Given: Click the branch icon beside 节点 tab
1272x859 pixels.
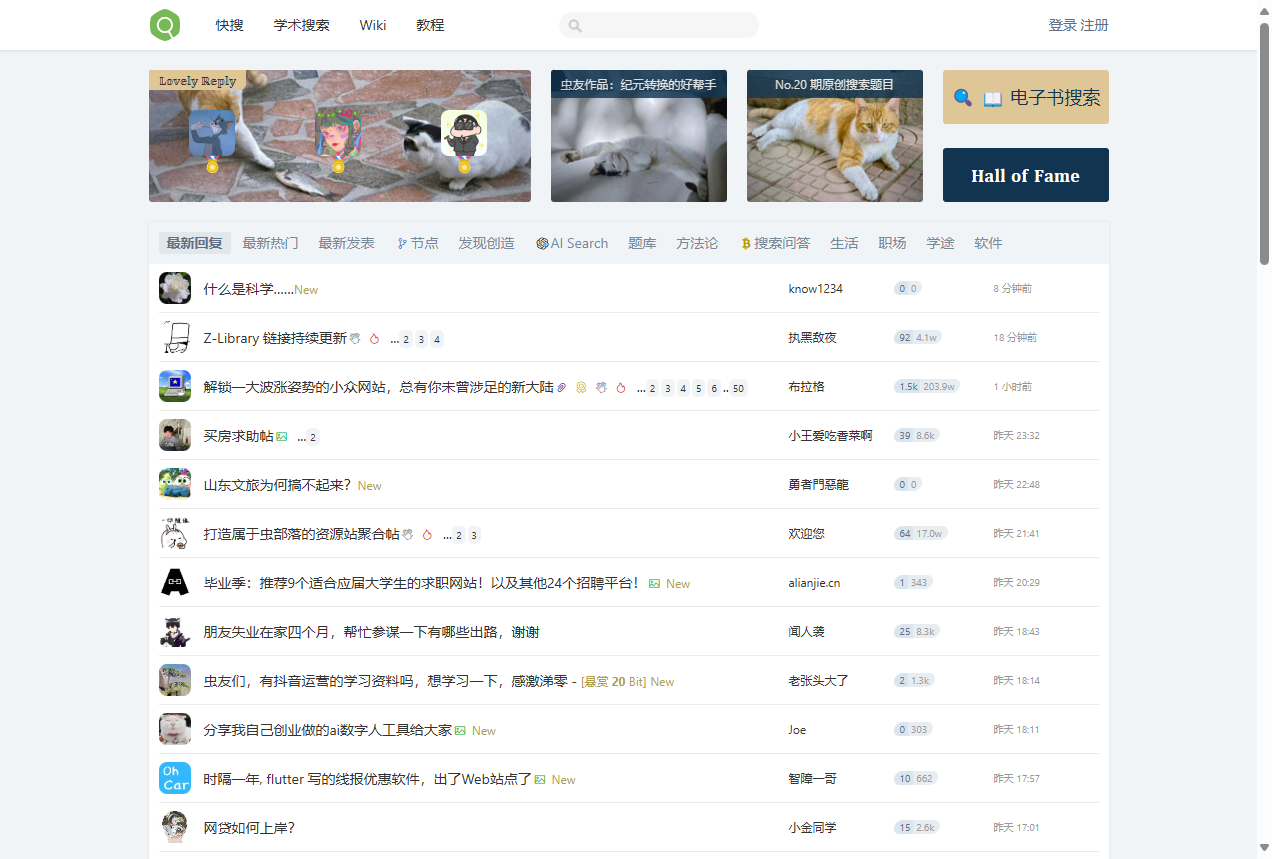Looking at the screenshot, I should 402,243.
